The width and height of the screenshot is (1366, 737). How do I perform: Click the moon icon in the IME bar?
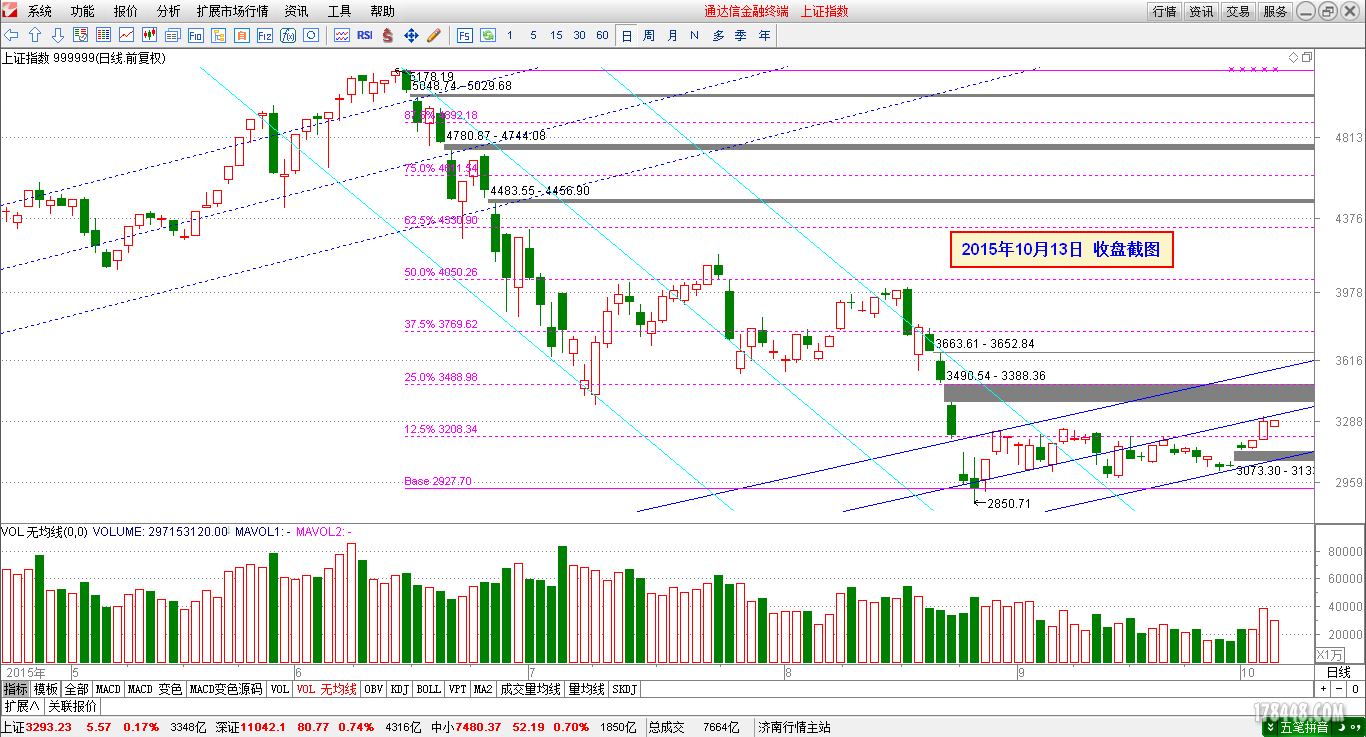point(1340,727)
